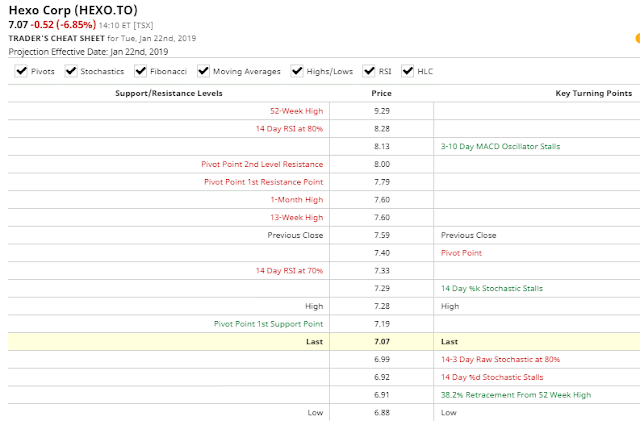Uncheck the Highs/Lows checkbox
This screenshot has height=421, width=640.
point(297,71)
